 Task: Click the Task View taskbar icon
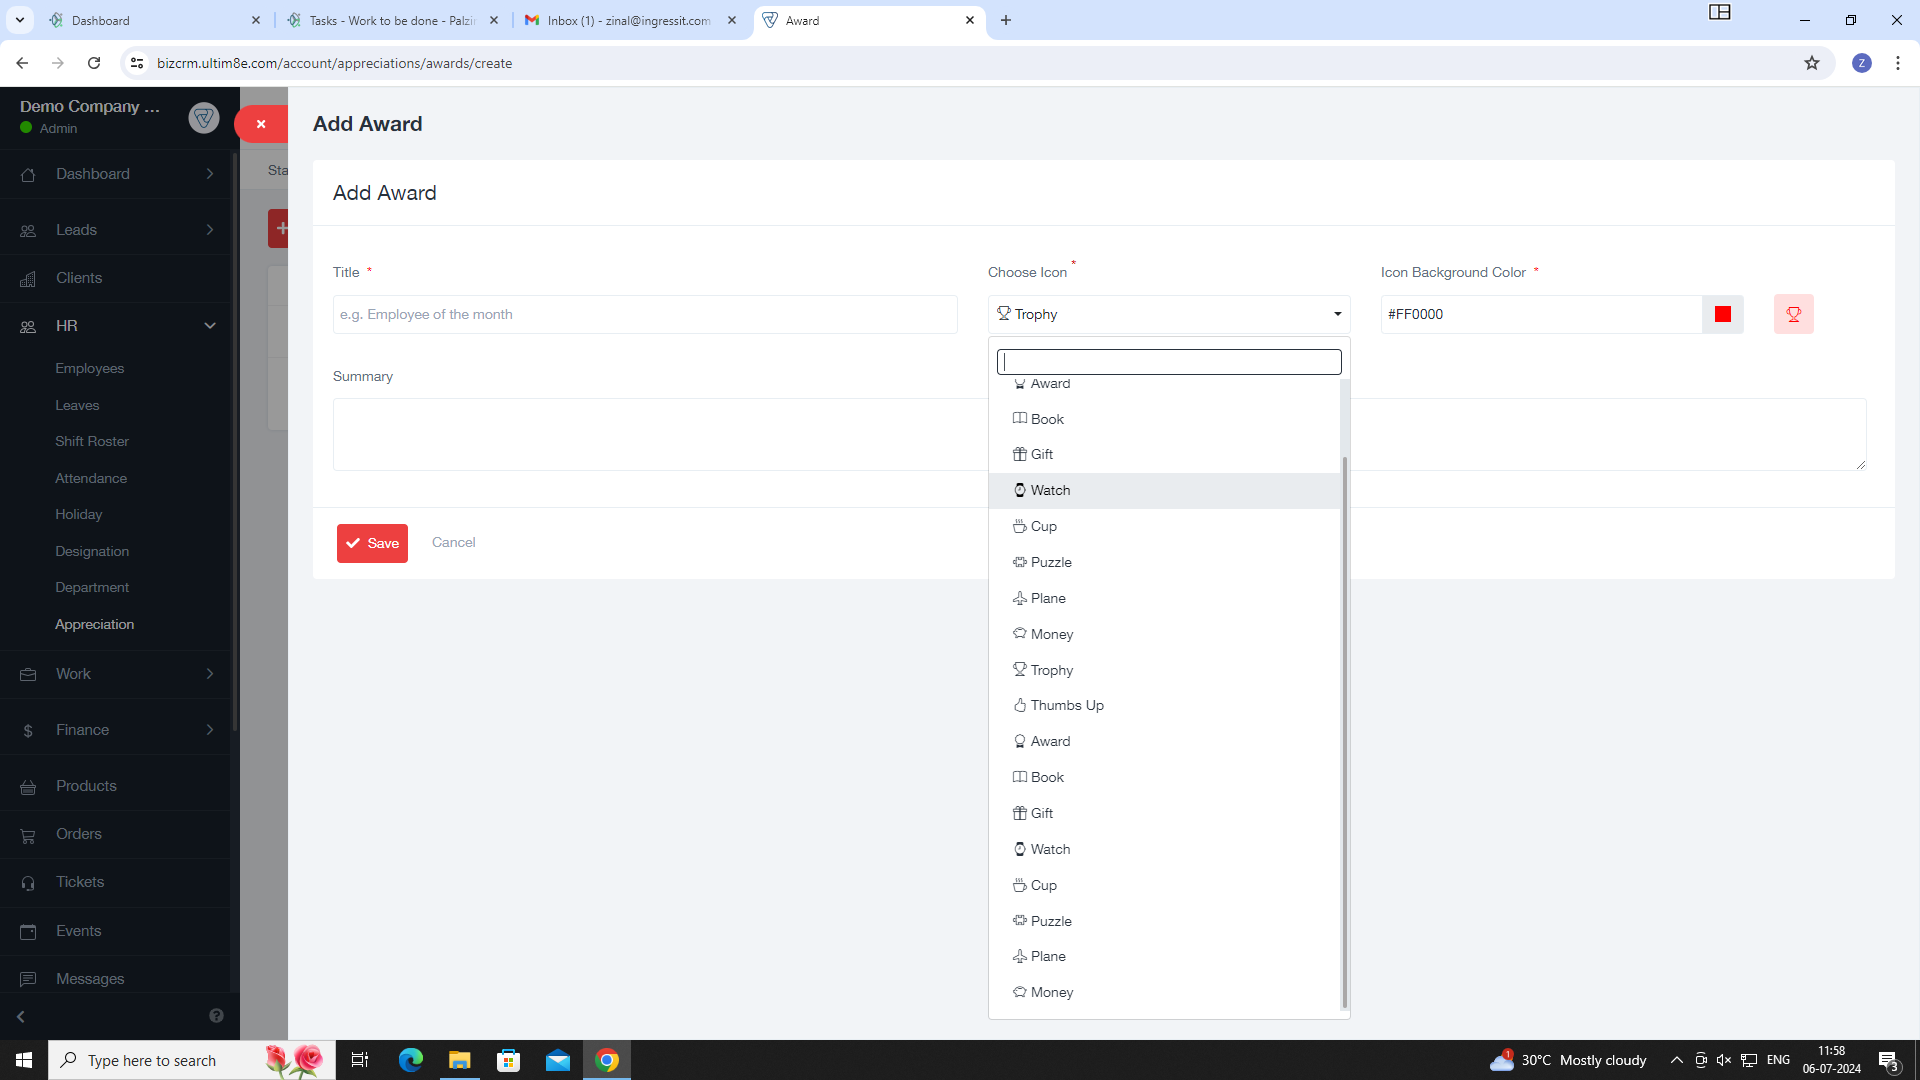(x=360, y=1060)
